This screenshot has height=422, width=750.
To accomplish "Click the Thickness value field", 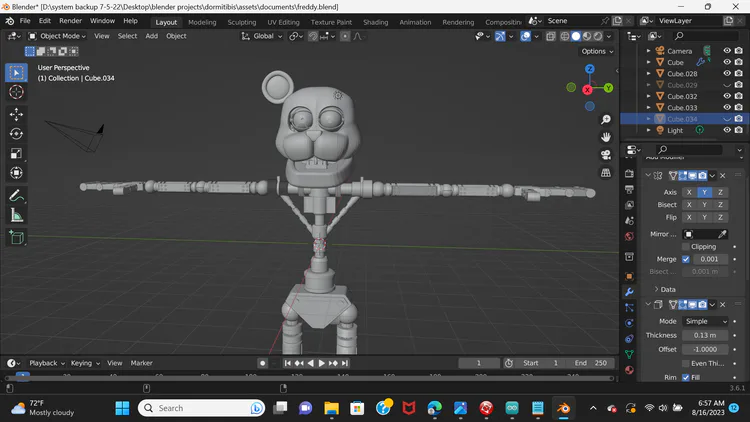I will (x=705, y=335).
